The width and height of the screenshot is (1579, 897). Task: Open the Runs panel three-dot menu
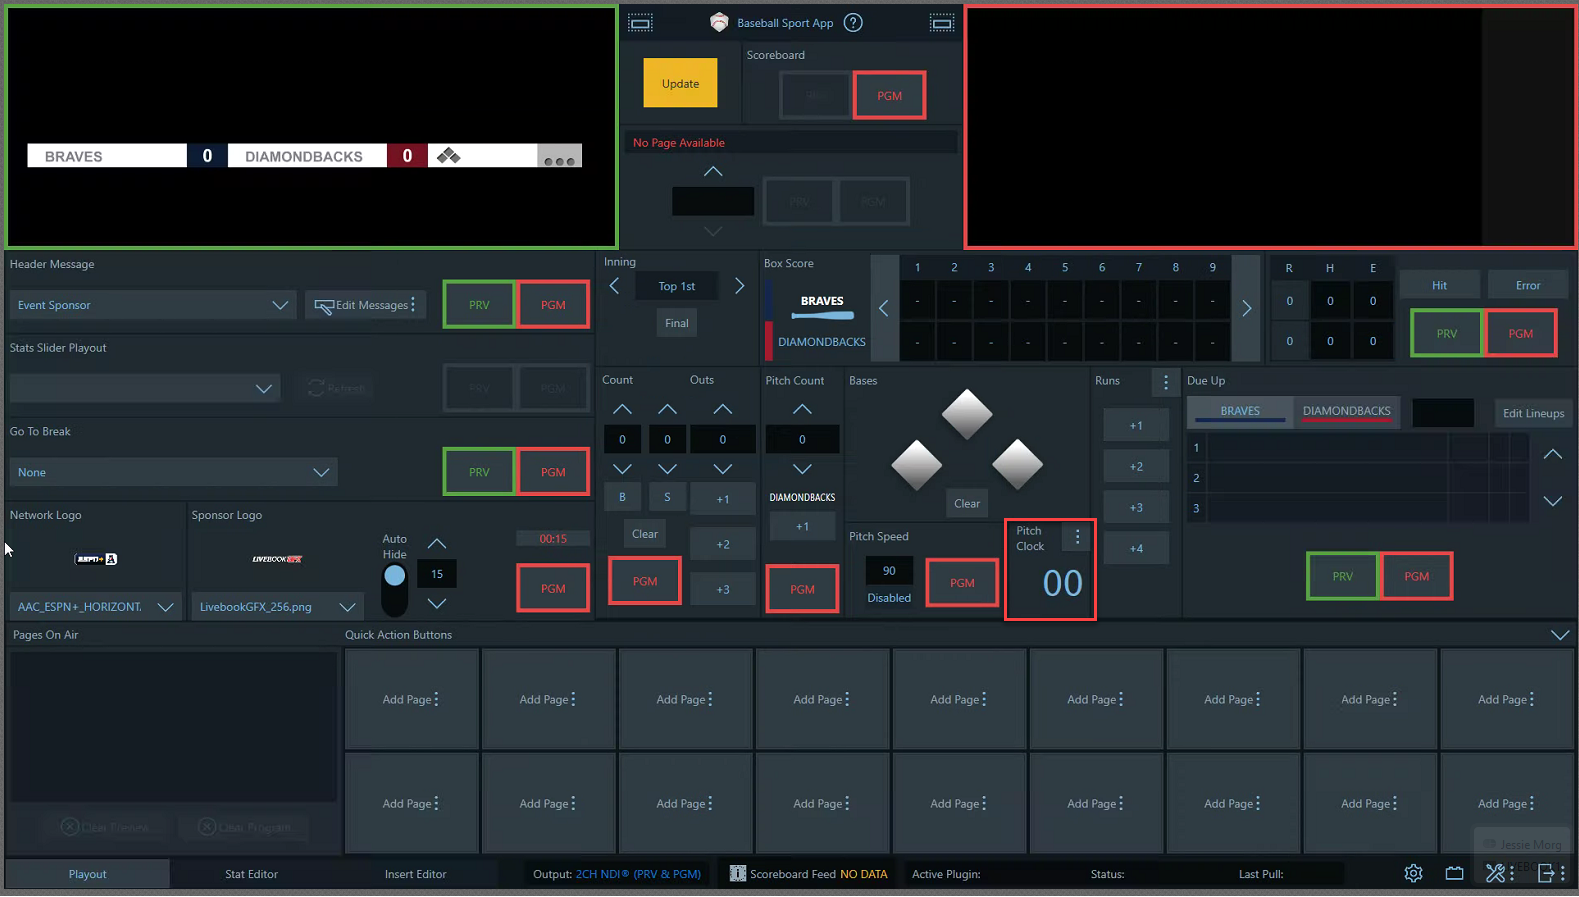tap(1165, 382)
